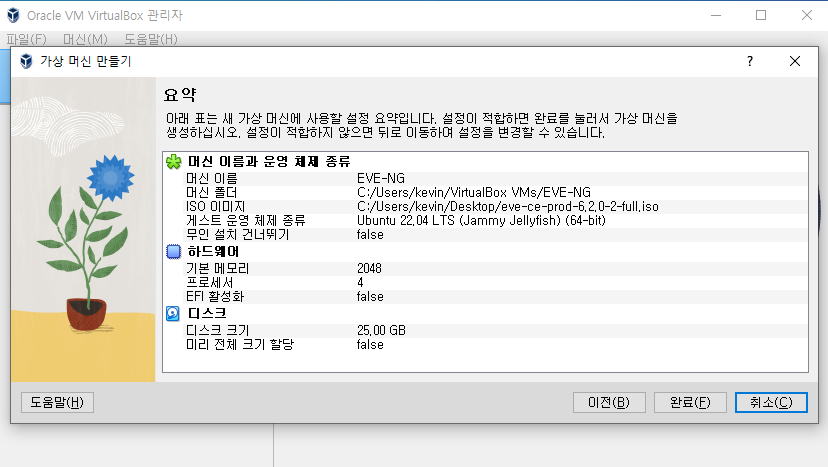Click the Ubuntu 22.04 LTS (Jammy Jellyfish) value

481,220
